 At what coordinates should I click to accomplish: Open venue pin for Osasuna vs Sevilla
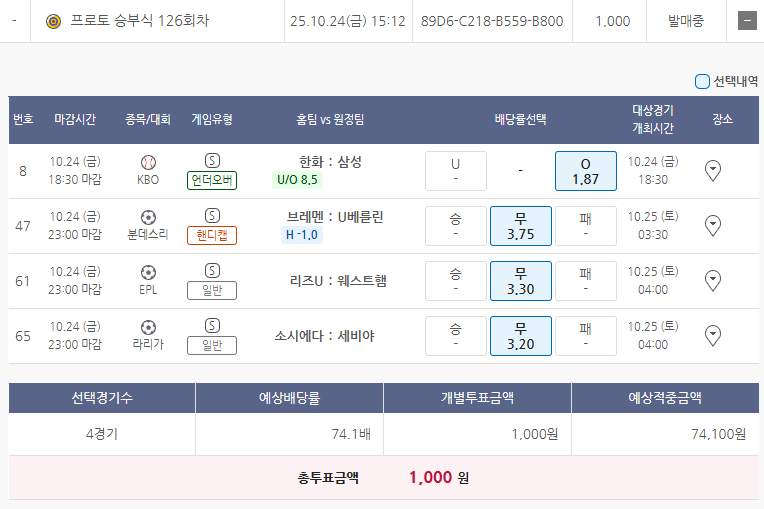coord(713,334)
